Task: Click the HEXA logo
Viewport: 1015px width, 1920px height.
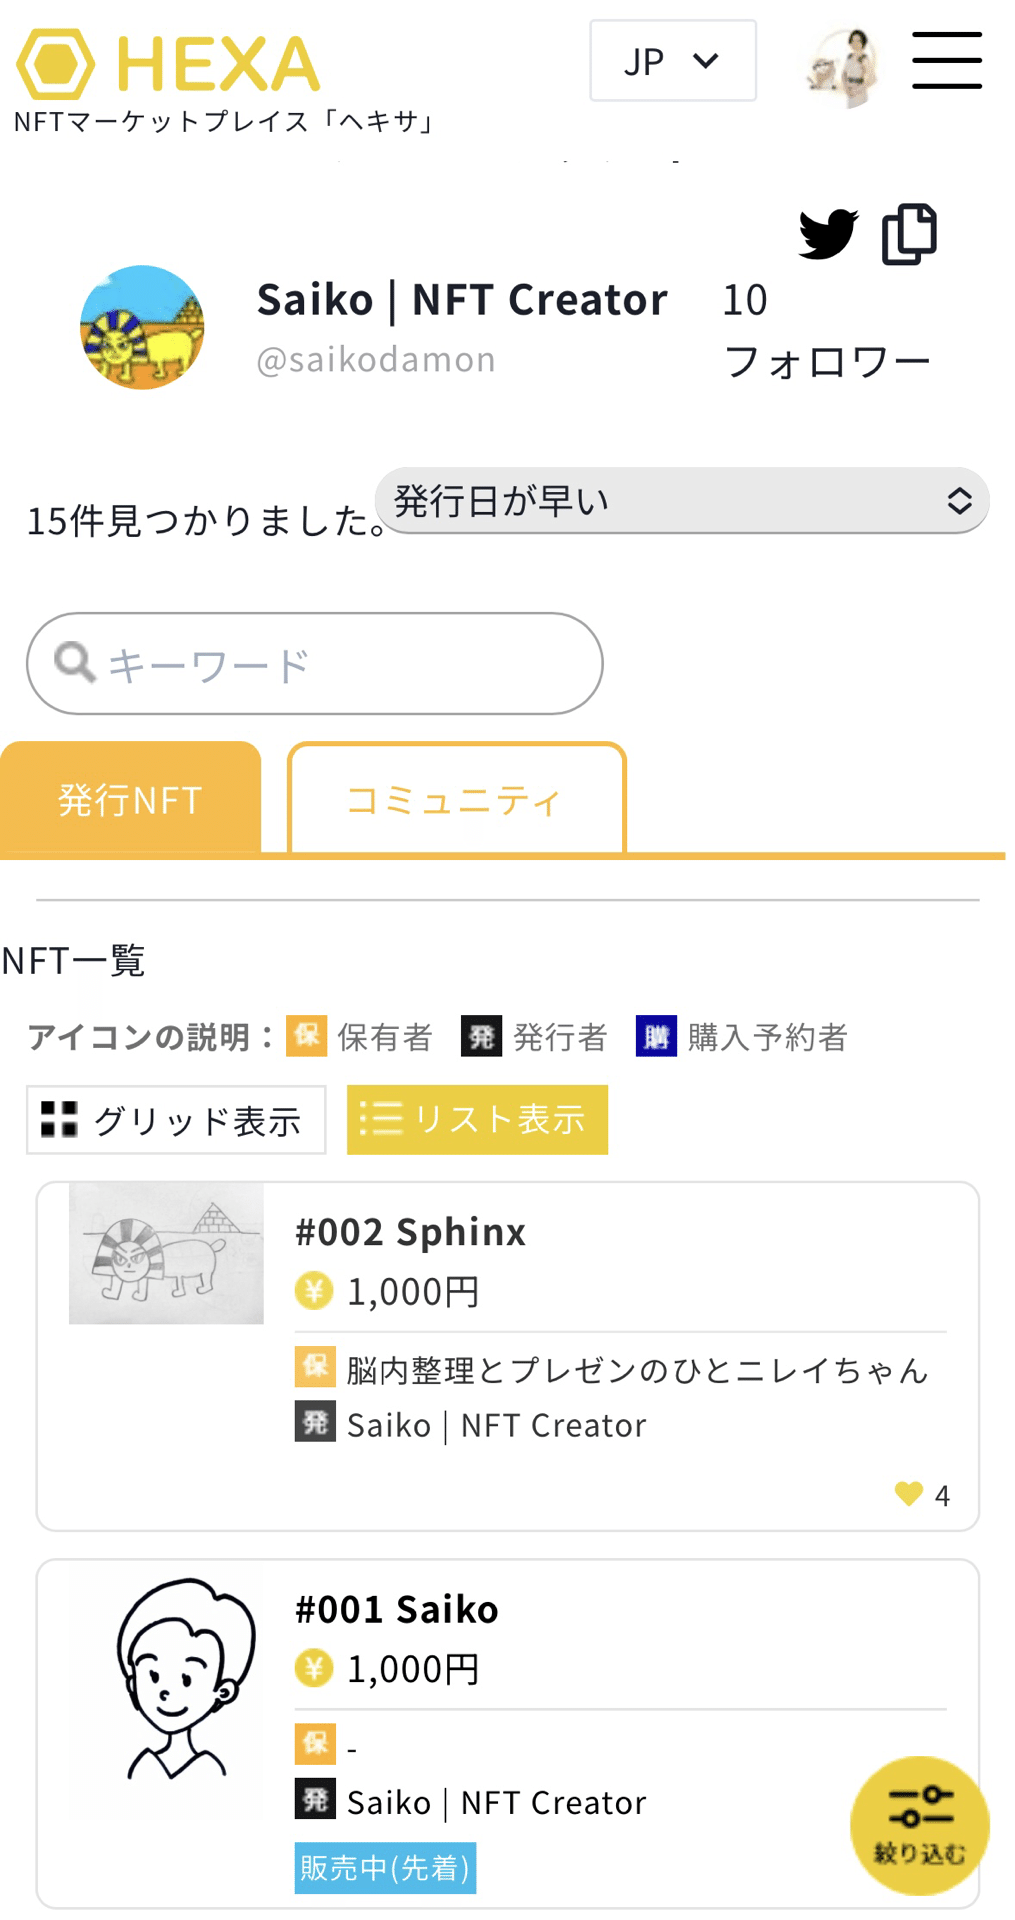Action: click(x=165, y=62)
